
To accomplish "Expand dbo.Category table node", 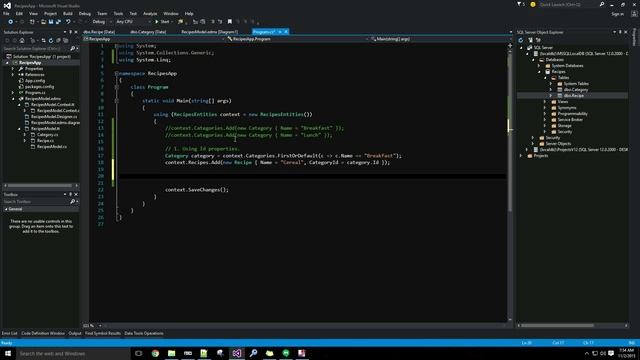I will [x=551, y=90].
